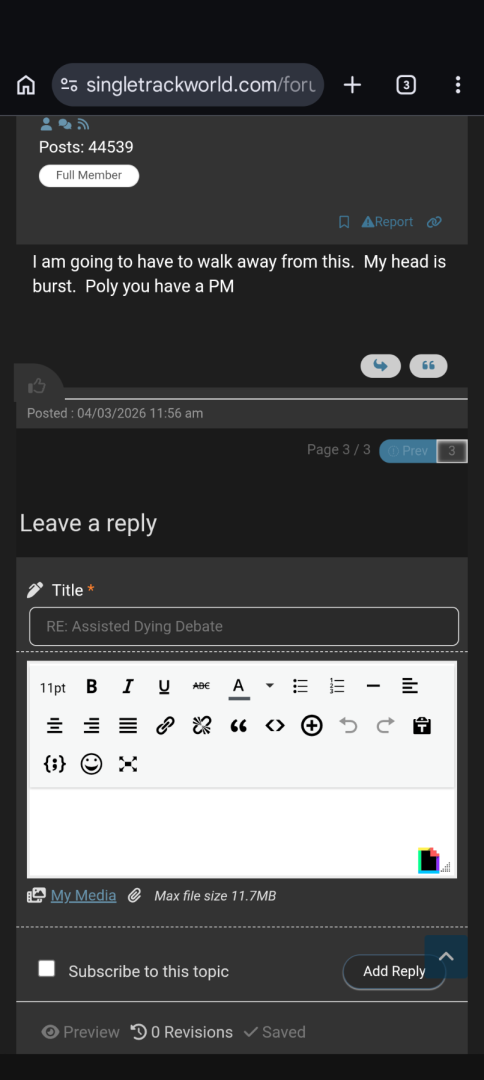Open the browser tab switcher
This screenshot has height=1080, width=484.
click(406, 85)
